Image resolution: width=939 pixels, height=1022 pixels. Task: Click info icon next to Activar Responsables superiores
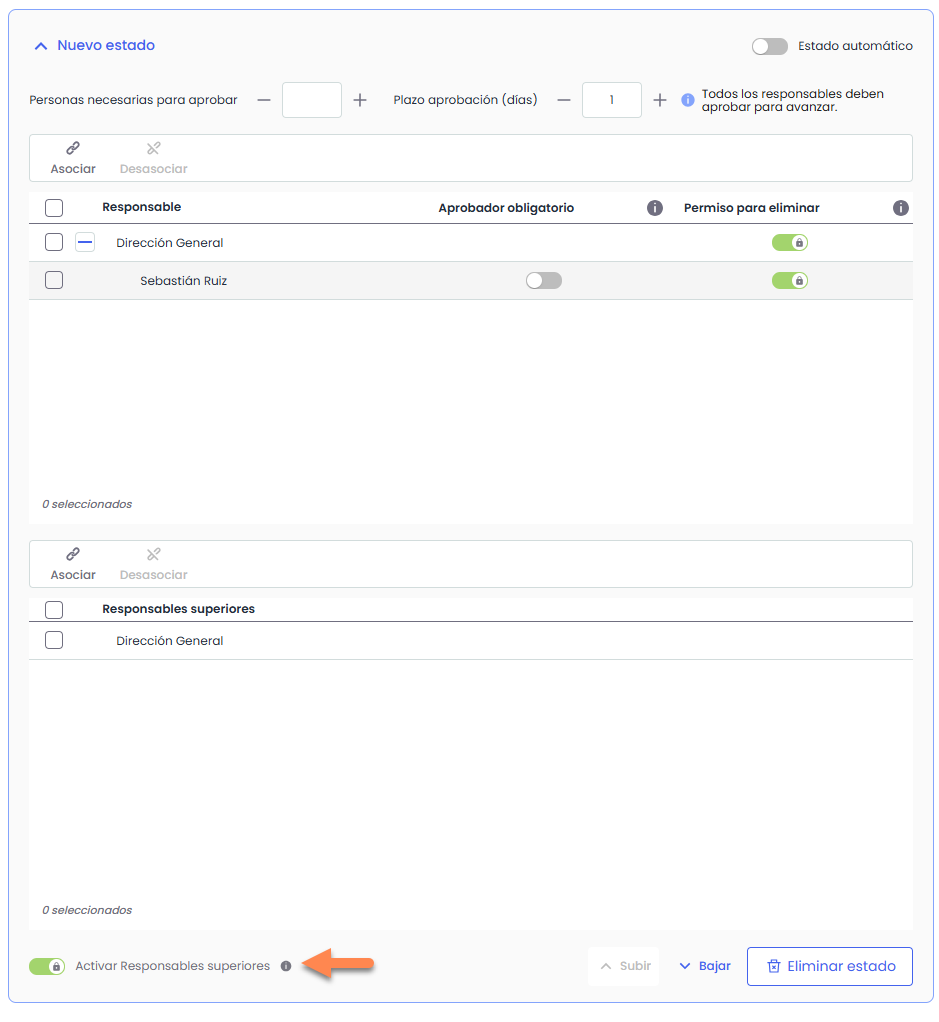coord(286,967)
